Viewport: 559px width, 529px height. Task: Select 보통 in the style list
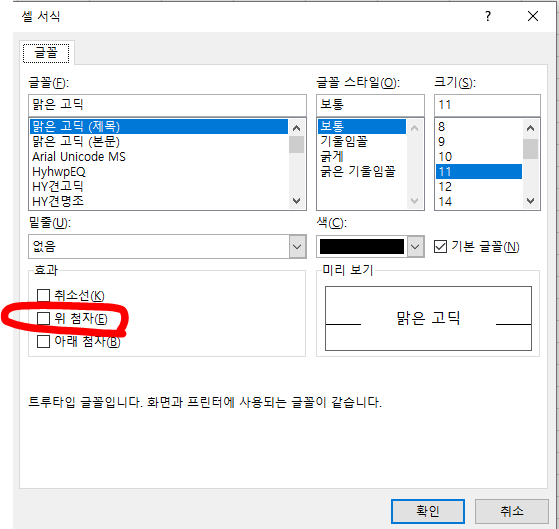361,127
